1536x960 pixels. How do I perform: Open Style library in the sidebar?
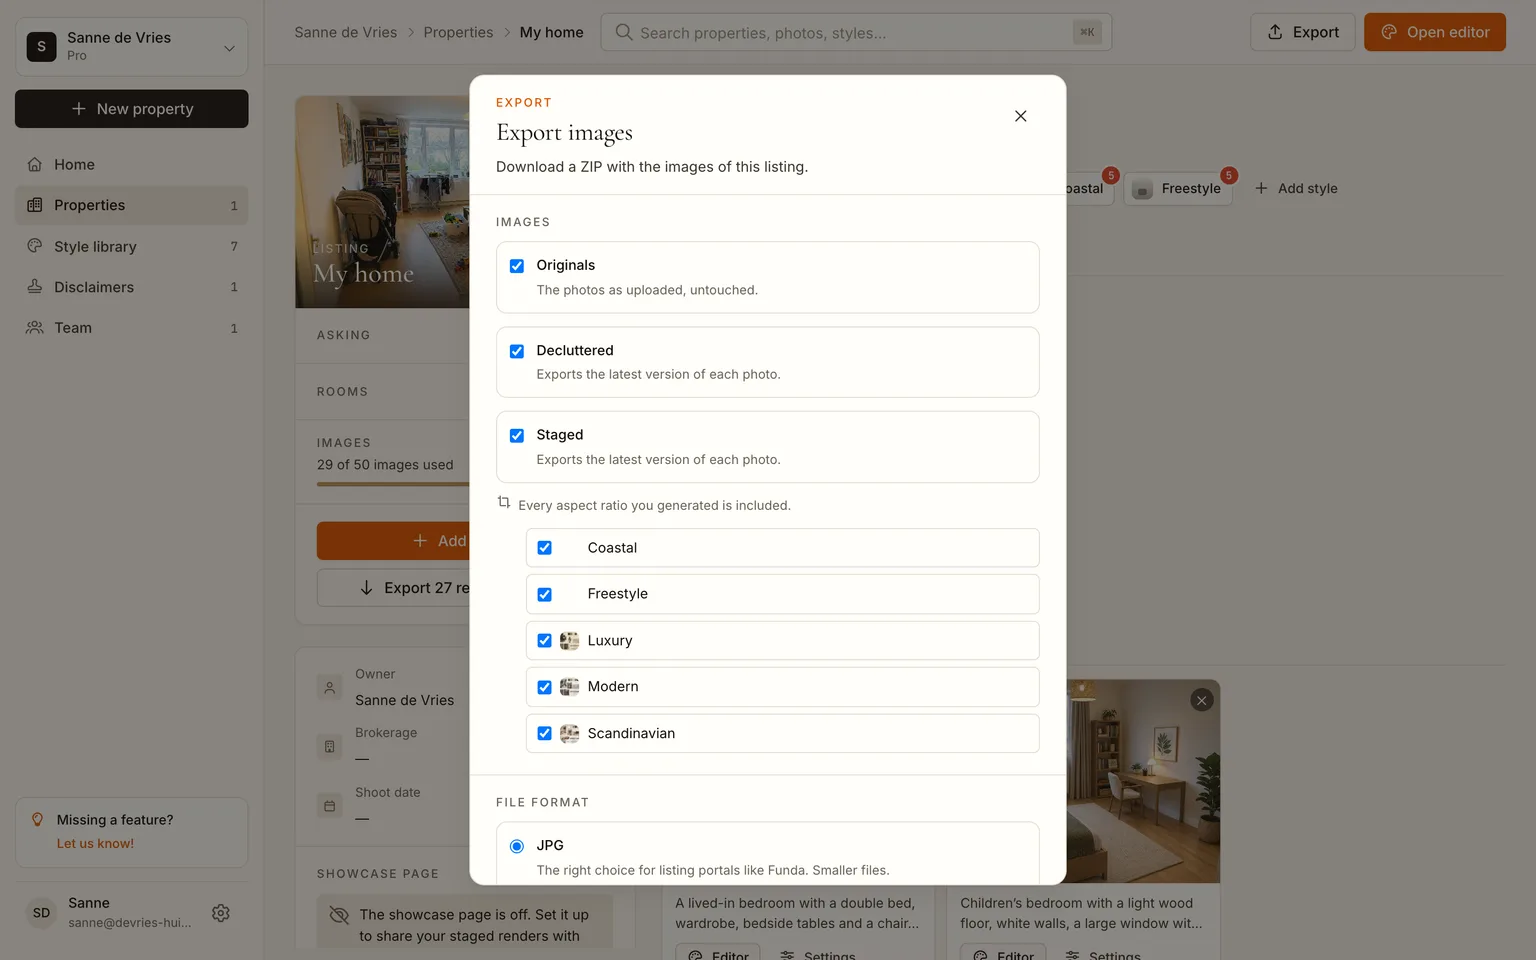point(132,246)
